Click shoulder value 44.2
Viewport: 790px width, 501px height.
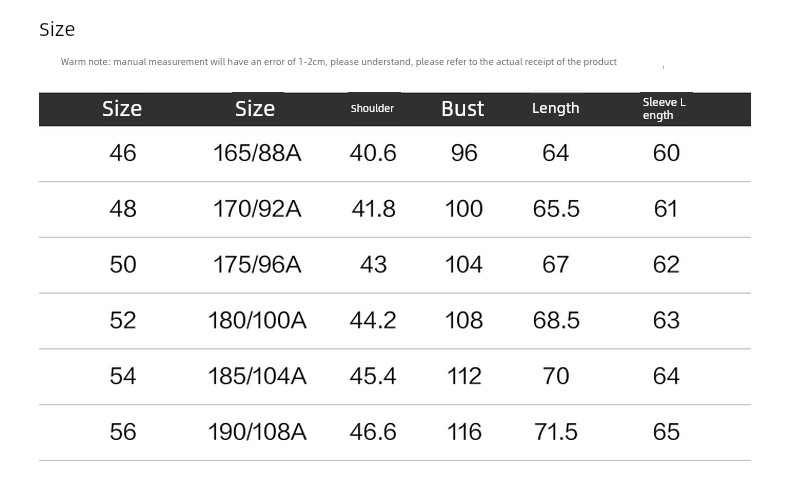[373, 320]
